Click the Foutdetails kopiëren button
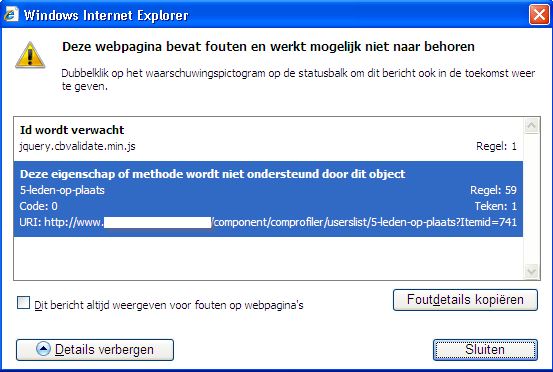 click(465, 300)
